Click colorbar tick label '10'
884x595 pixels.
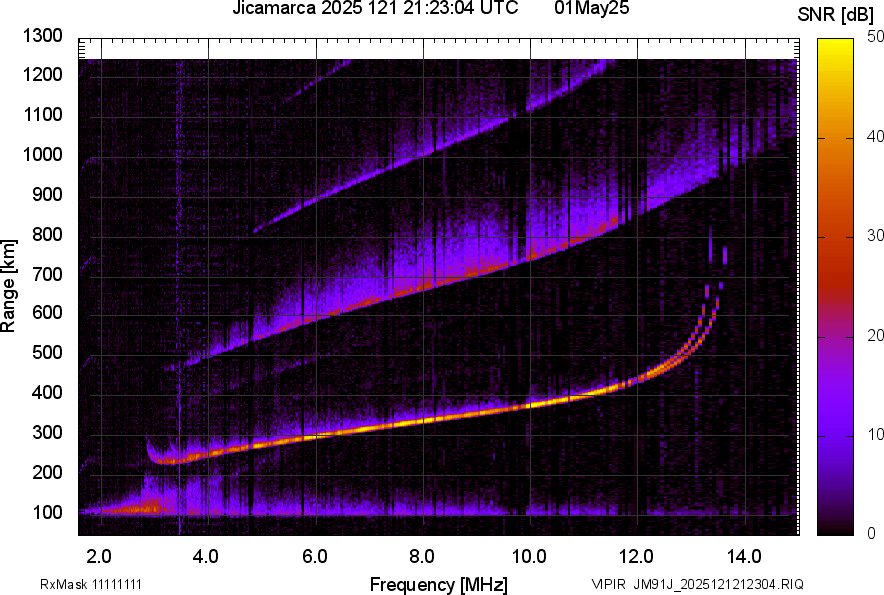875,434
